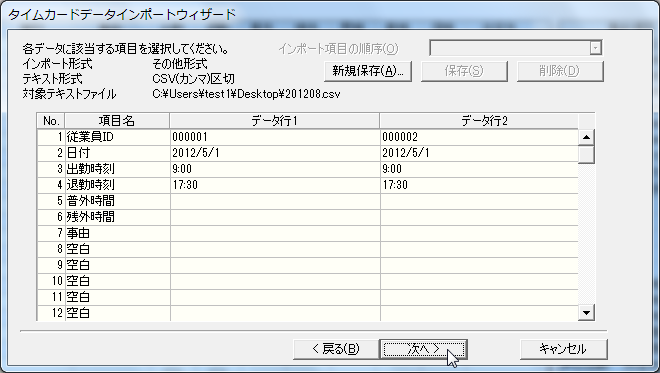Click the 次へ > button
The height and width of the screenshot is (373, 660).
point(423,349)
